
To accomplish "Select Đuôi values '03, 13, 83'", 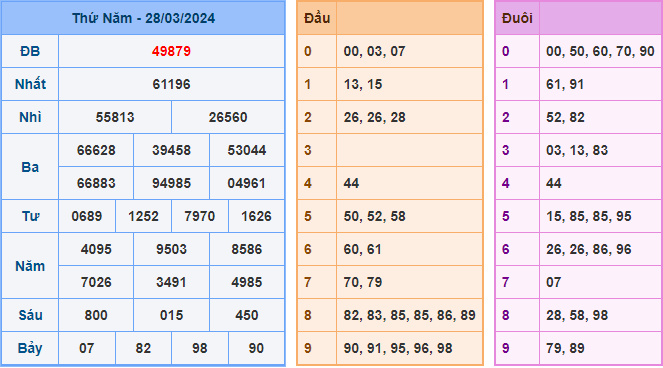I will pos(577,150).
